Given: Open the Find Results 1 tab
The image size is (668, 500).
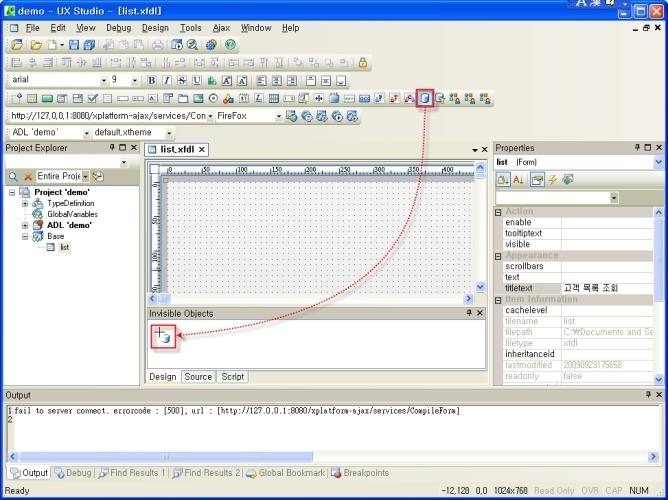Looking at the screenshot, I should coord(132,473).
